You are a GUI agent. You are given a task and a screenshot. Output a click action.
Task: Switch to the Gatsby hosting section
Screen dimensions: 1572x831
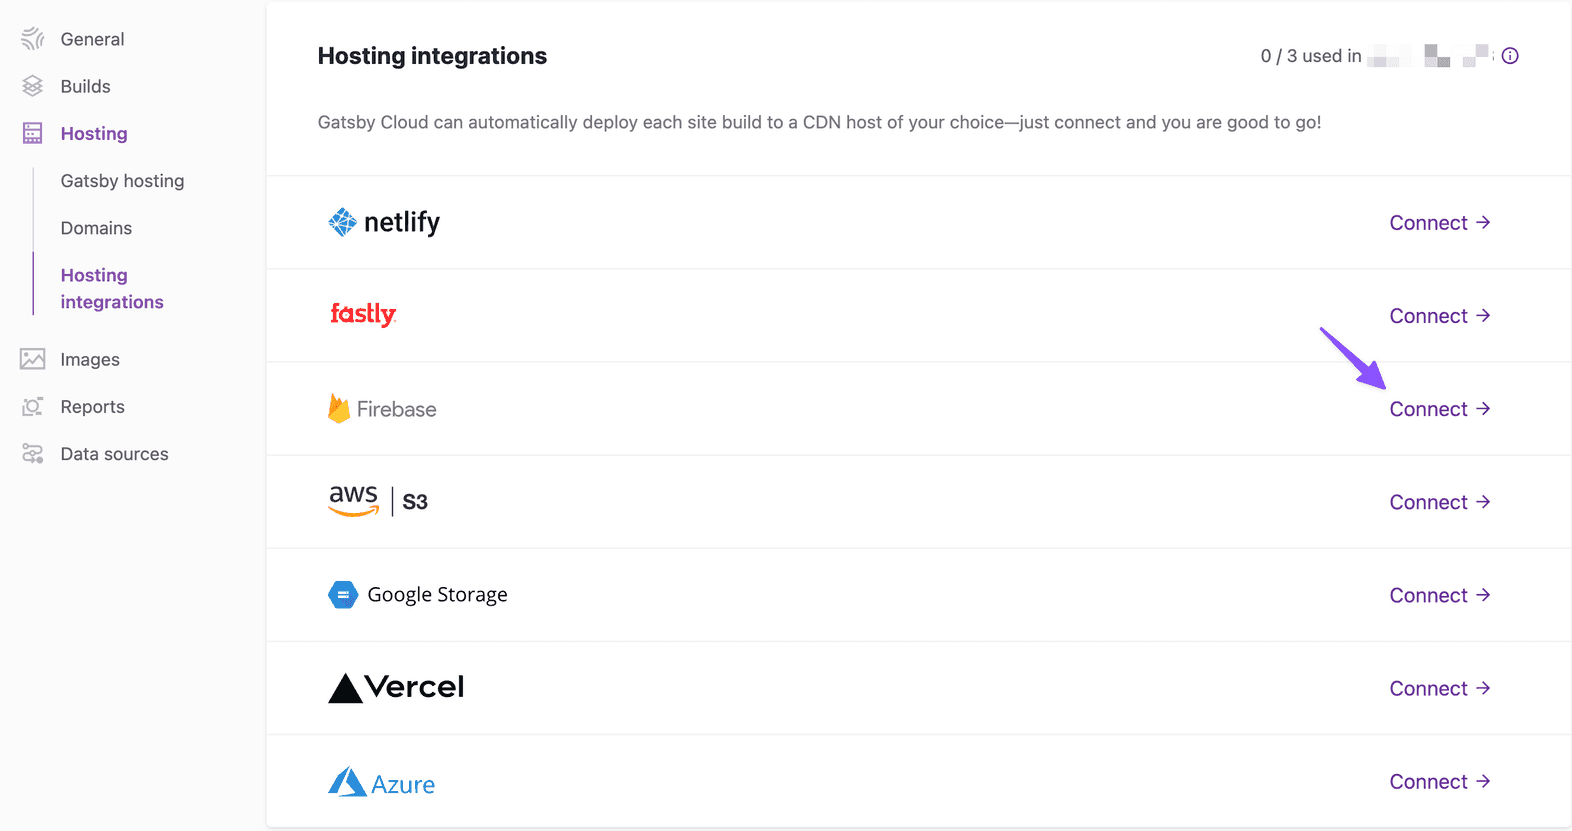tap(122, 180)
